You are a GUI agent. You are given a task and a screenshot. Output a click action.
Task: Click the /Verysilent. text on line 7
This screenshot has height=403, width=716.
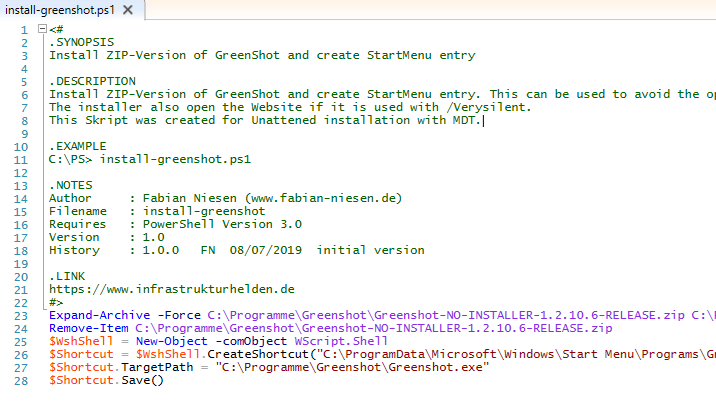click(x=489, y=107)
